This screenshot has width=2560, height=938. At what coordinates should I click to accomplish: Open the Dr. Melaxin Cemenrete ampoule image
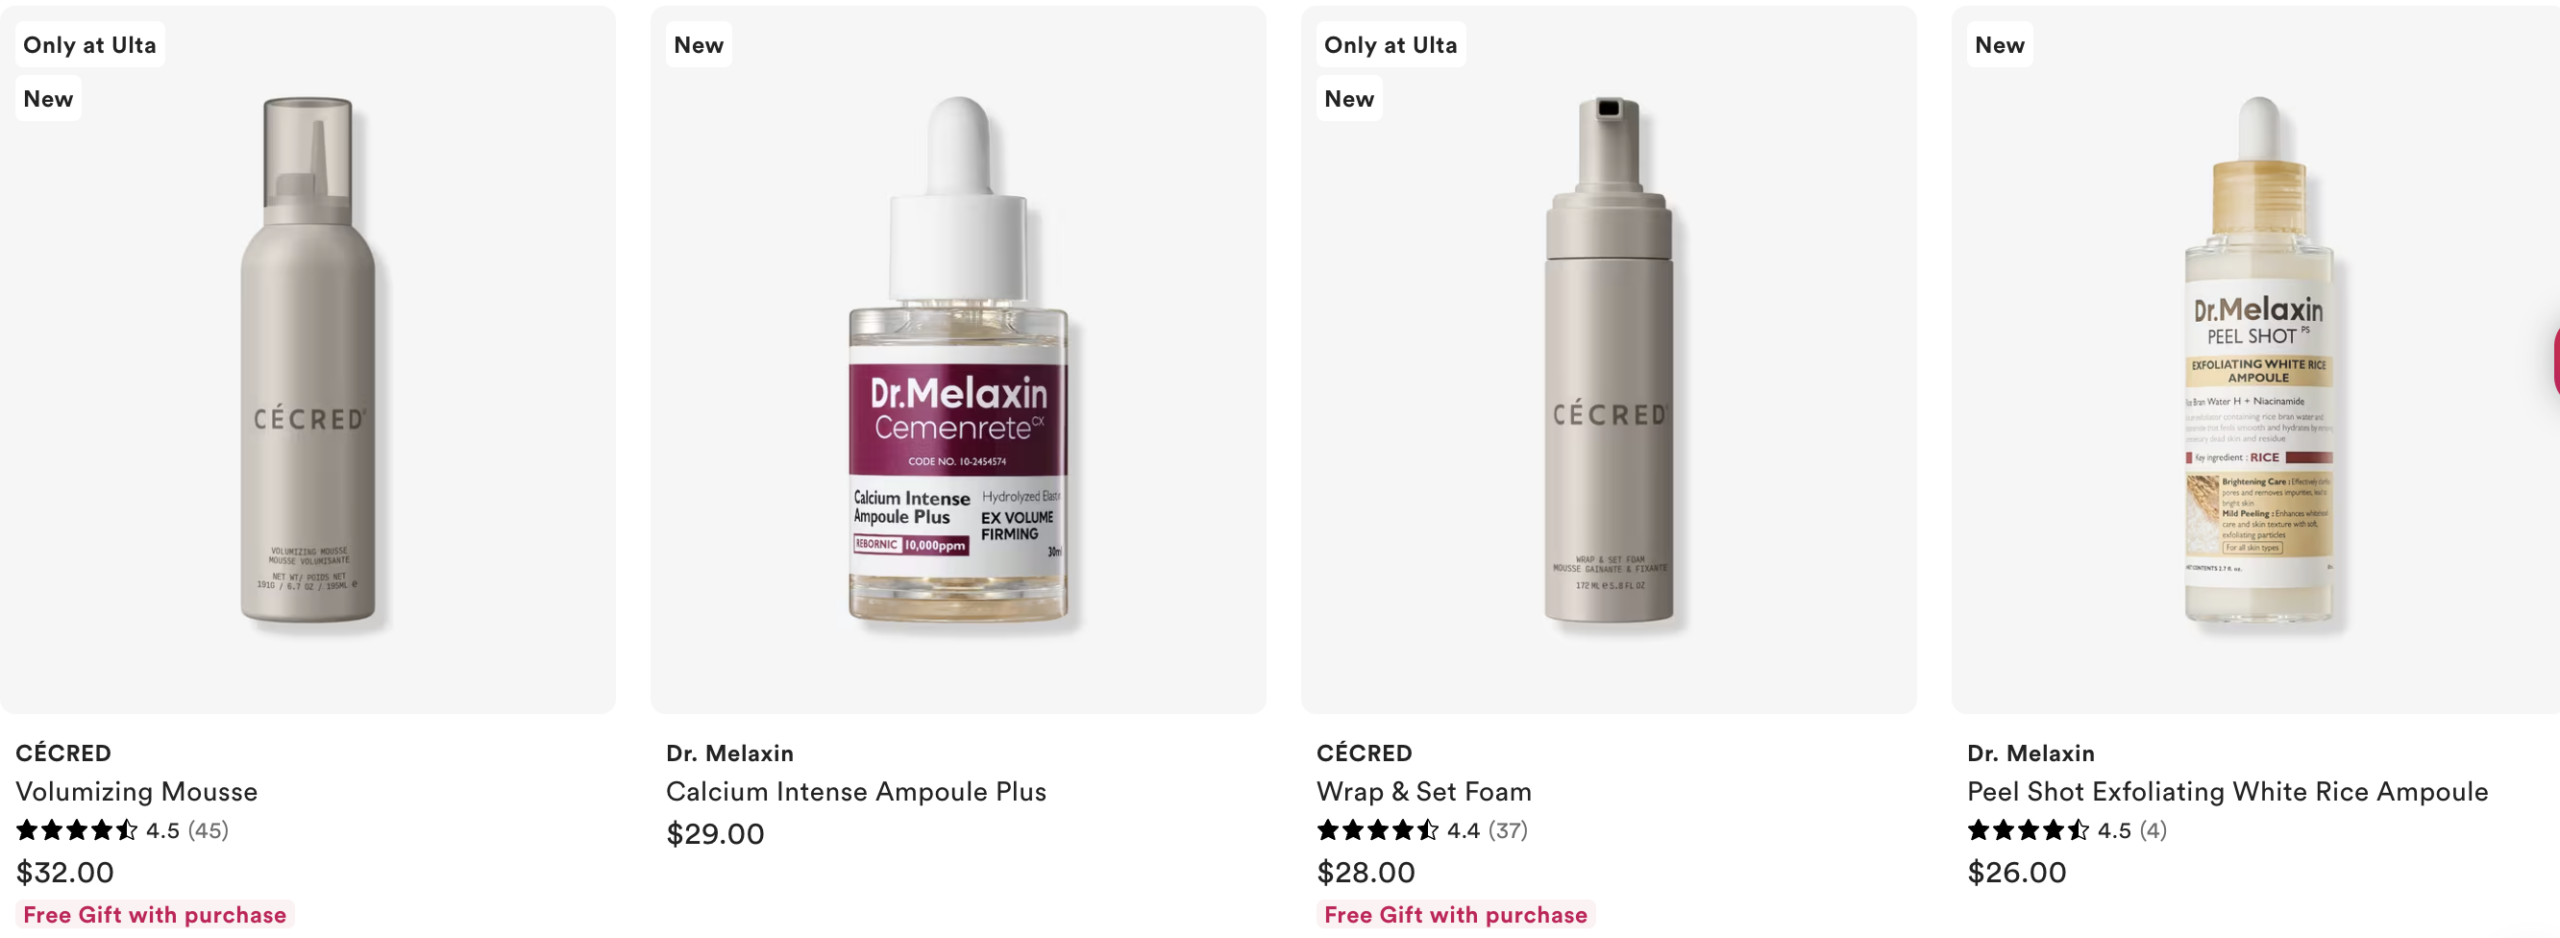[958, 360]
